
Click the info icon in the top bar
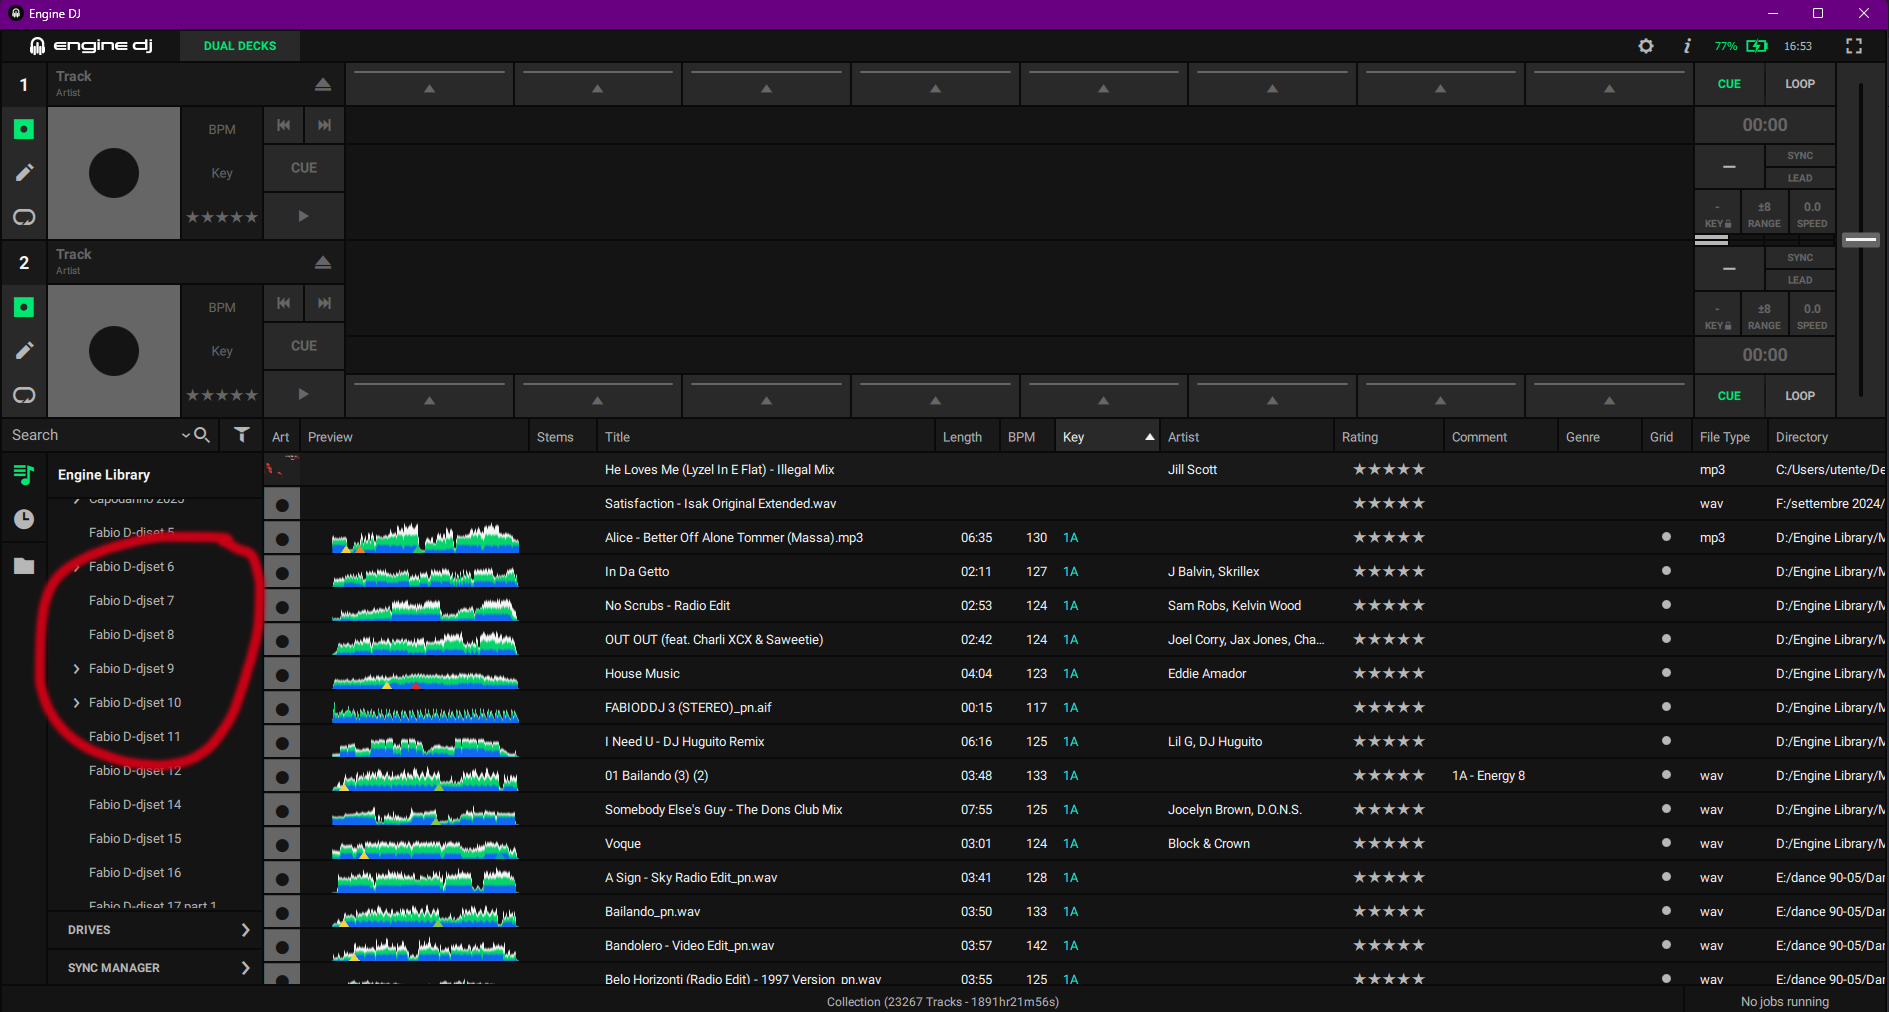click(1686, 46)
